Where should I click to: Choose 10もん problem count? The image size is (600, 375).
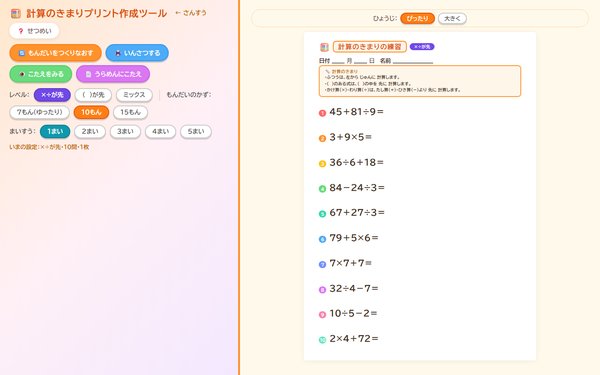91,112
